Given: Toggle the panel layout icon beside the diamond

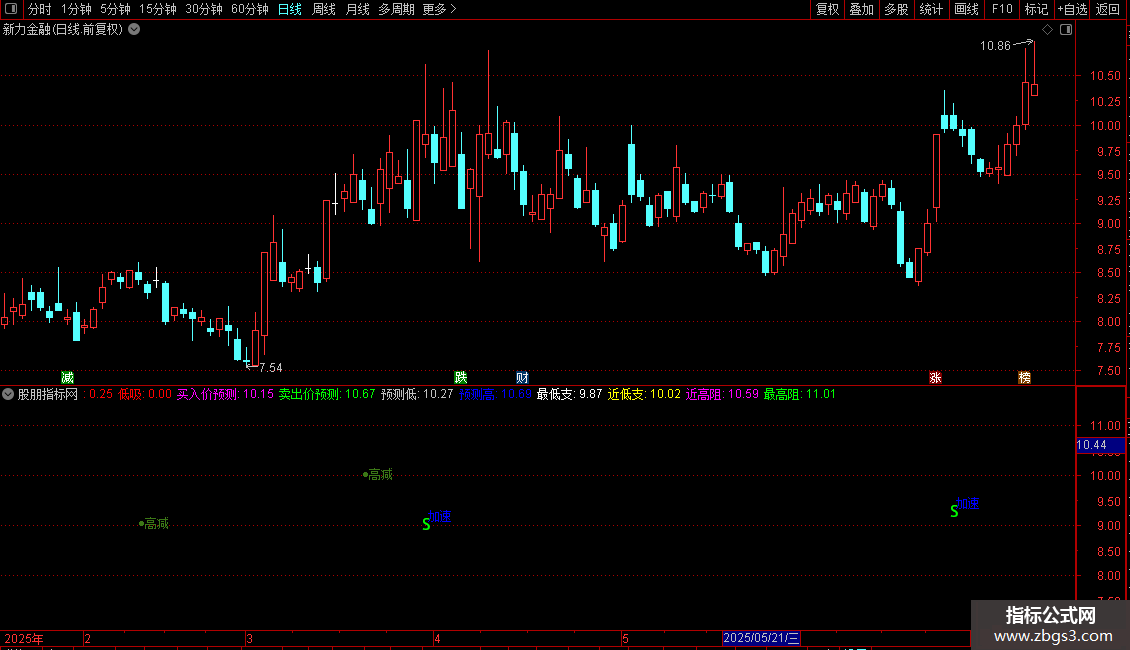Looking at the screenshot, I should tap(1066, 30).
